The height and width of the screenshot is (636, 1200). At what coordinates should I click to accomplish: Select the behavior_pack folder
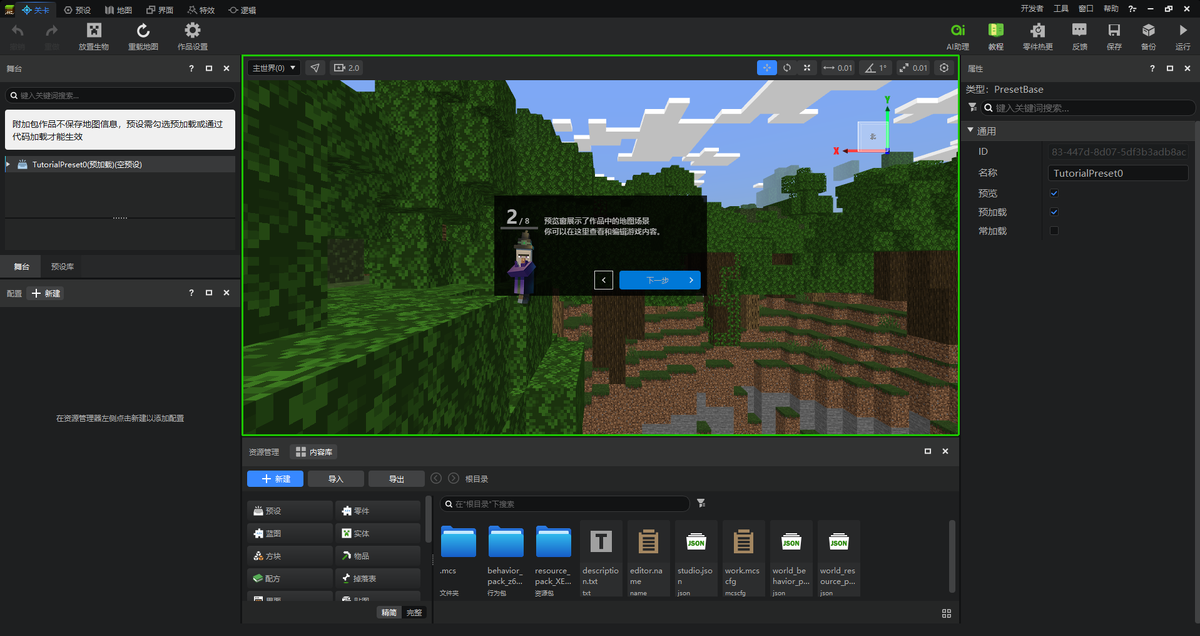(x=506, y=559)
